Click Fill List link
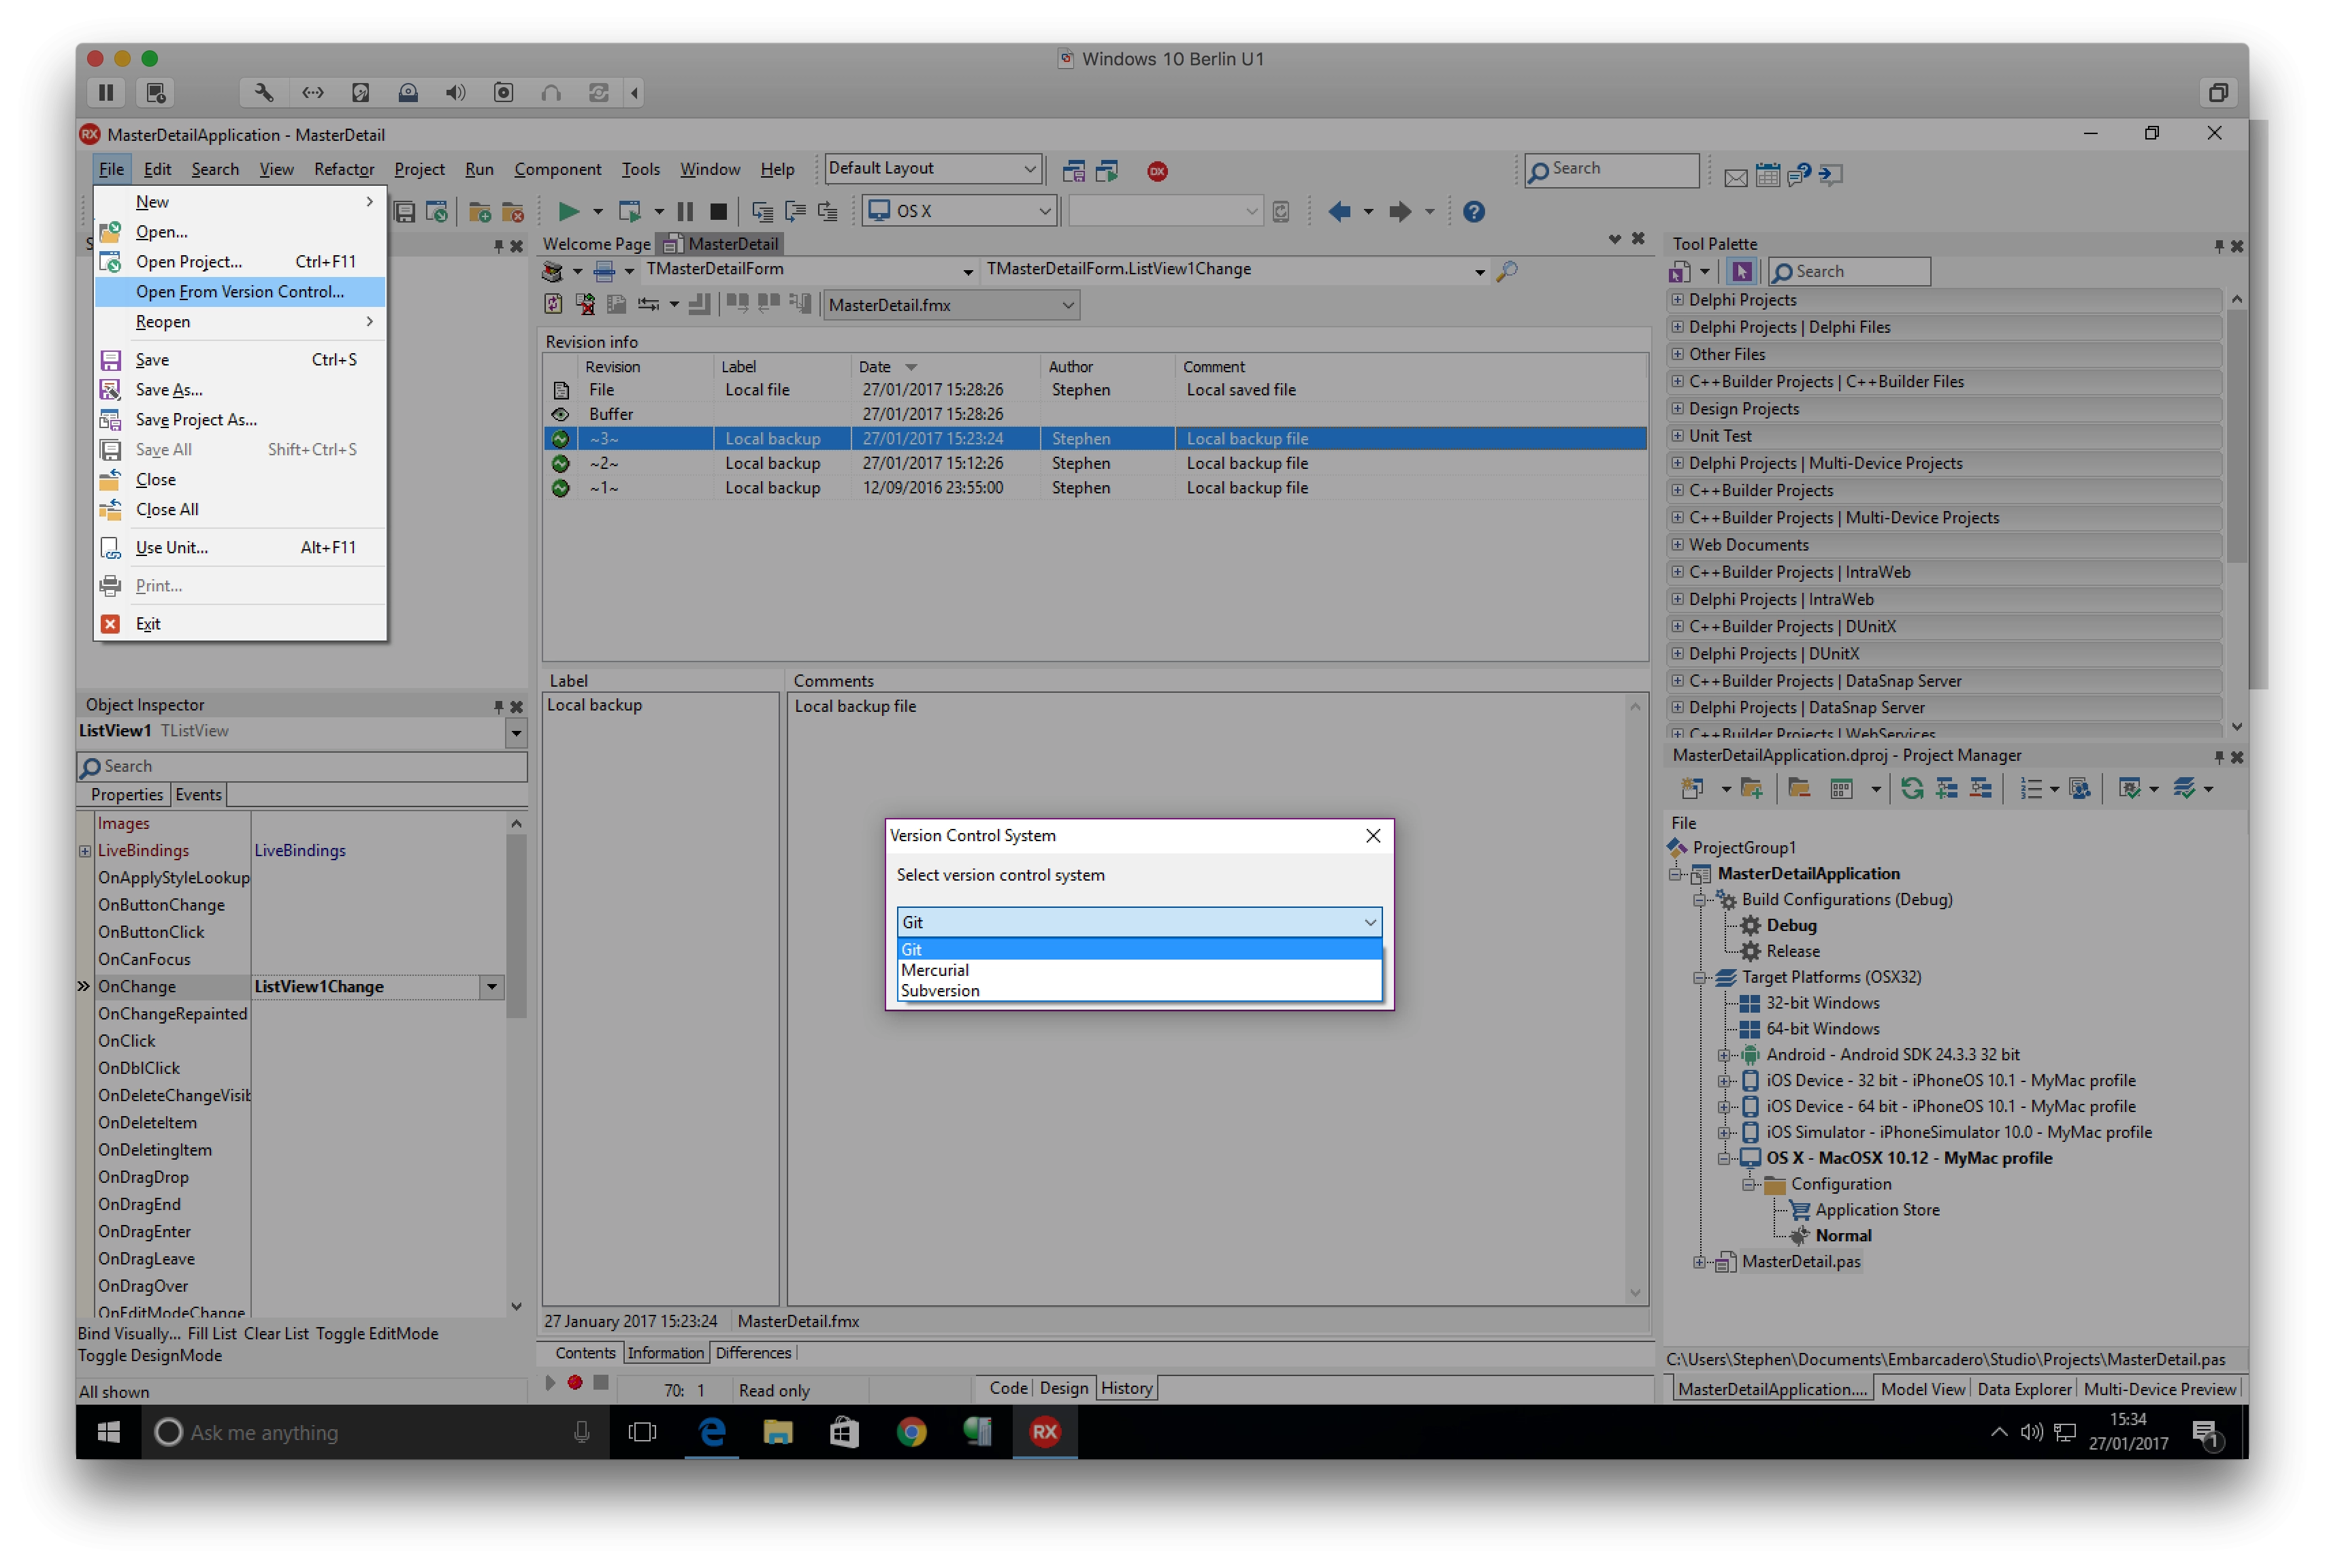The height and width of the screenshot is (1568, 2325). [212, 1334]
